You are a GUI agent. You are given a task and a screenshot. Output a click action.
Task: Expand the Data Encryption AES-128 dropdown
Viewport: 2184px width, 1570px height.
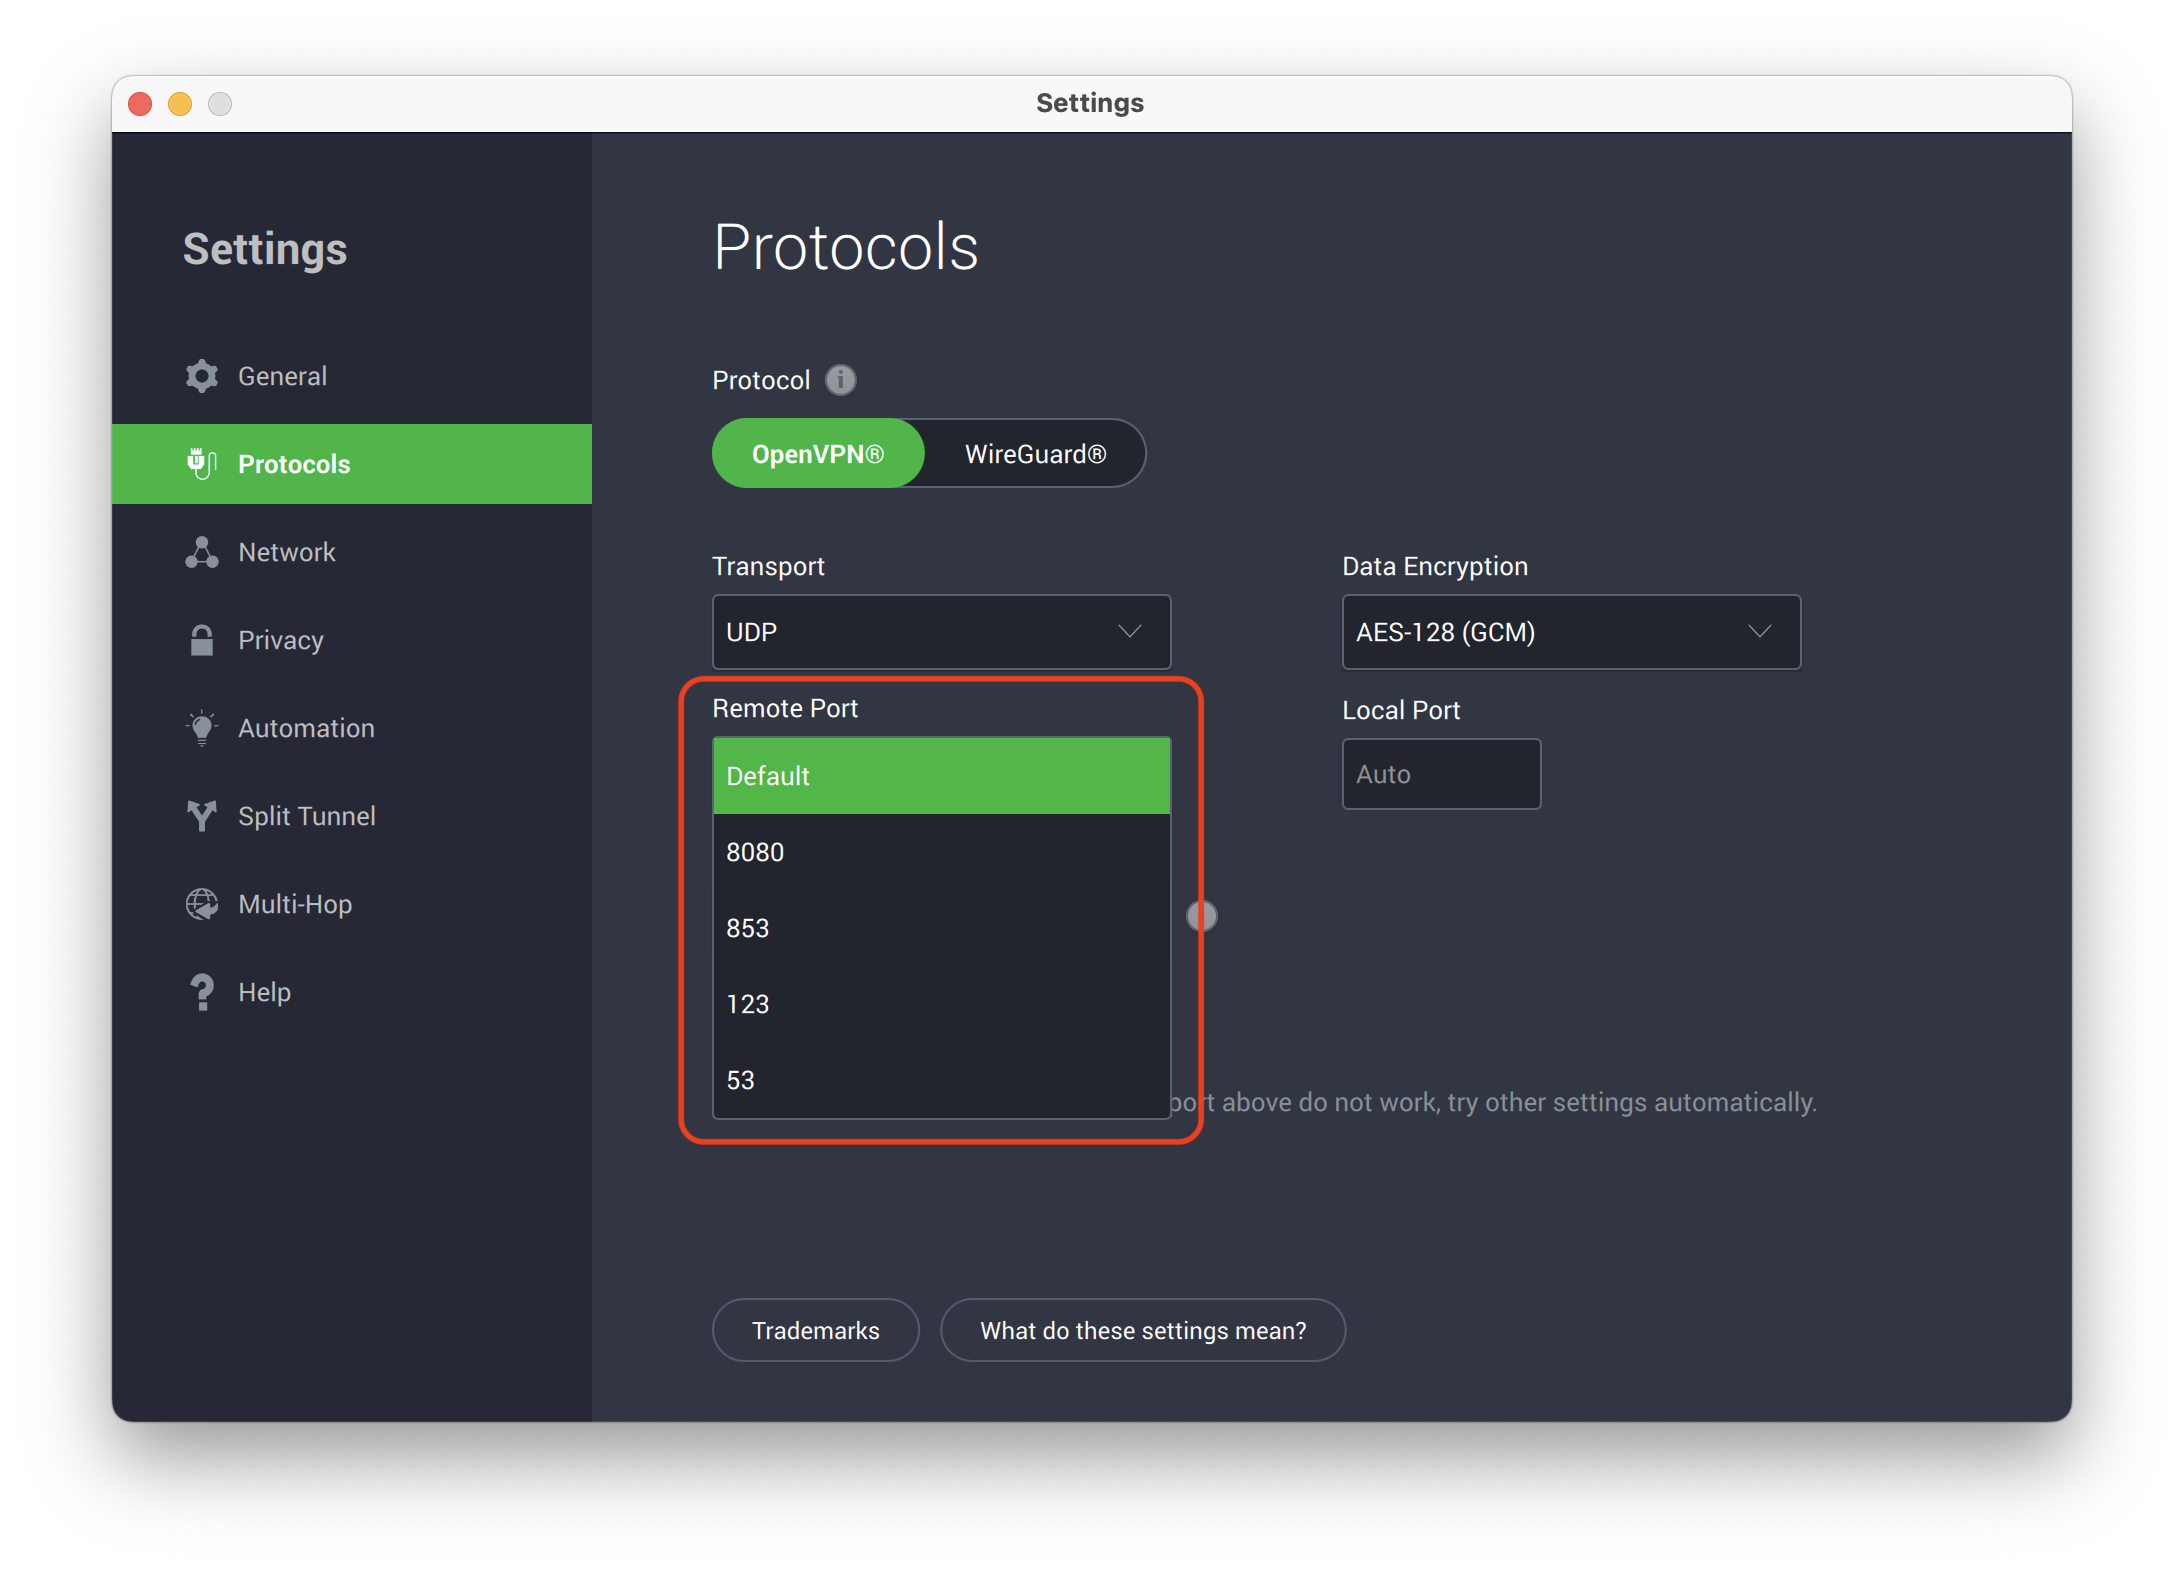(1571, 632)
